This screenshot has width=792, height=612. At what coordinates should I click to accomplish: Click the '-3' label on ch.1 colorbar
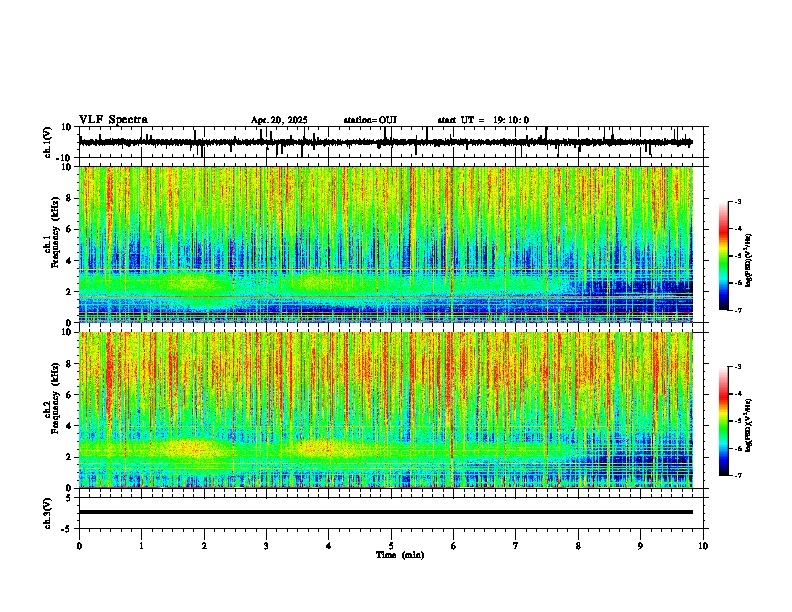click(x=737, y=201)
